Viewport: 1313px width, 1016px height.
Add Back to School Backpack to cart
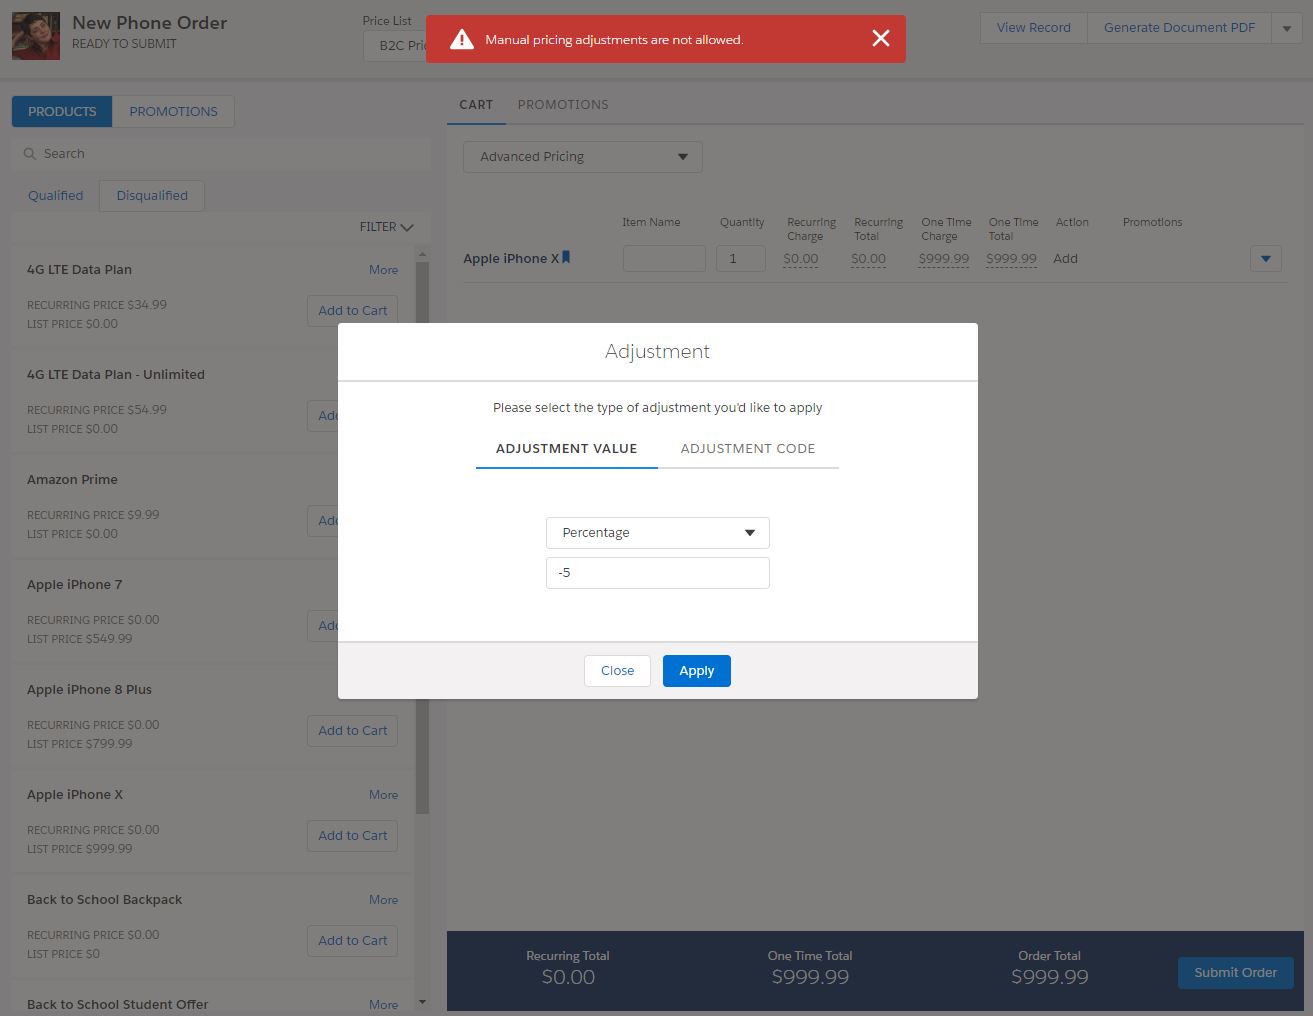[353, 941]
